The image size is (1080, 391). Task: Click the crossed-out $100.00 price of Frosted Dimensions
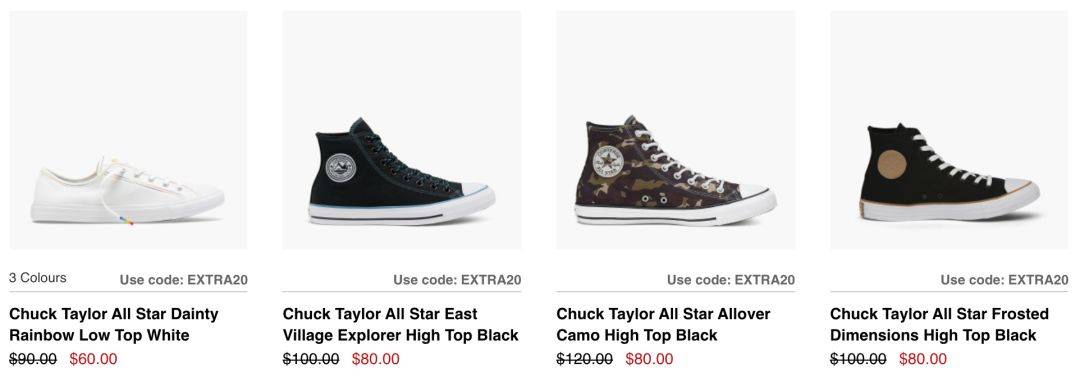click(x=858, y=359)
